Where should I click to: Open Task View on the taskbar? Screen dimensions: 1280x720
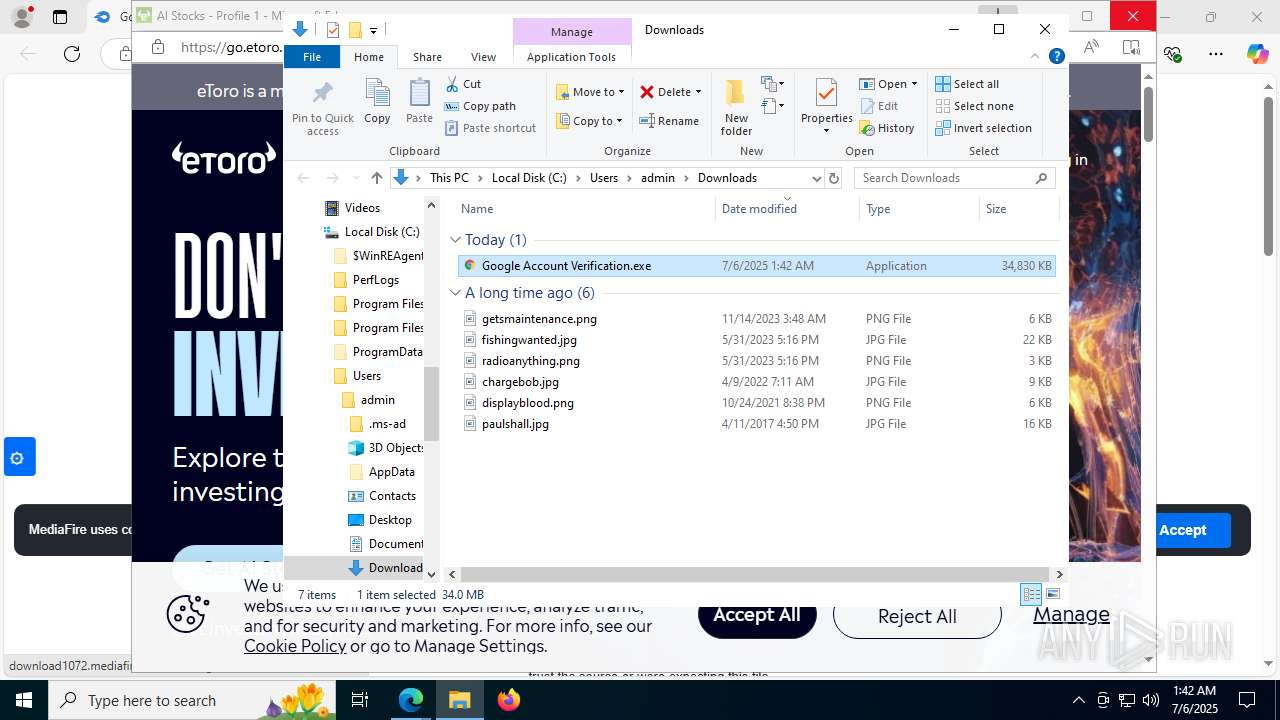tap(361, 700)
